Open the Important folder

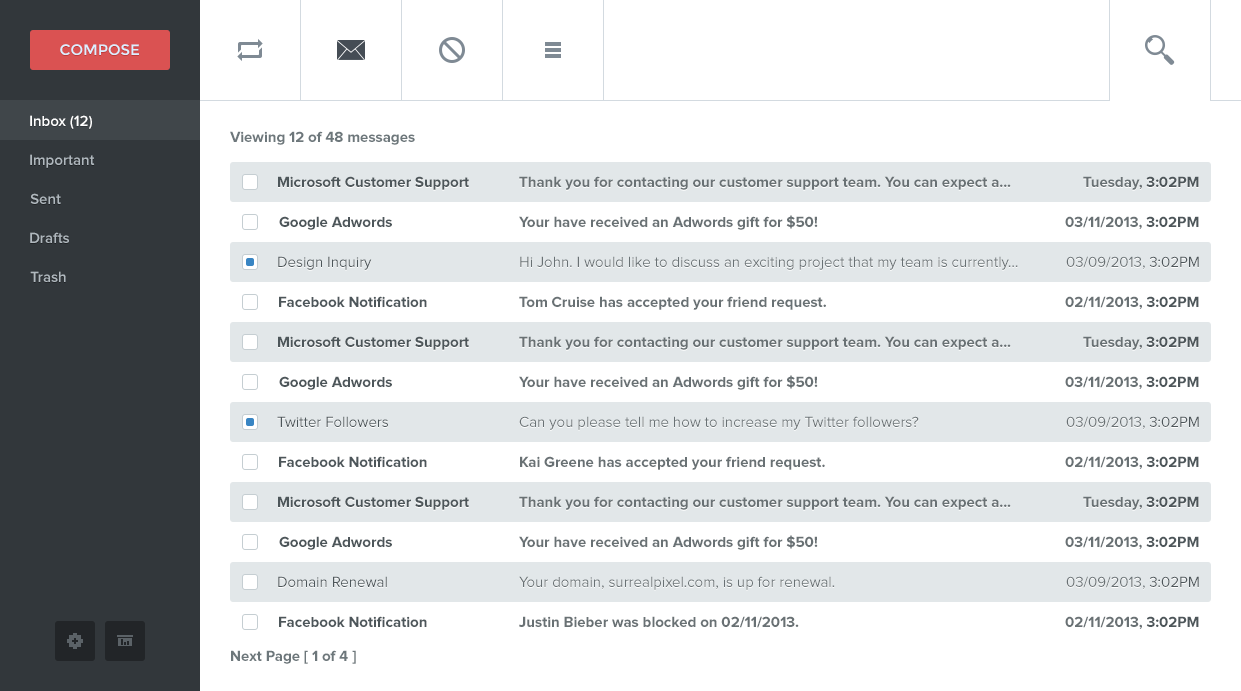(x=62, y=160)
